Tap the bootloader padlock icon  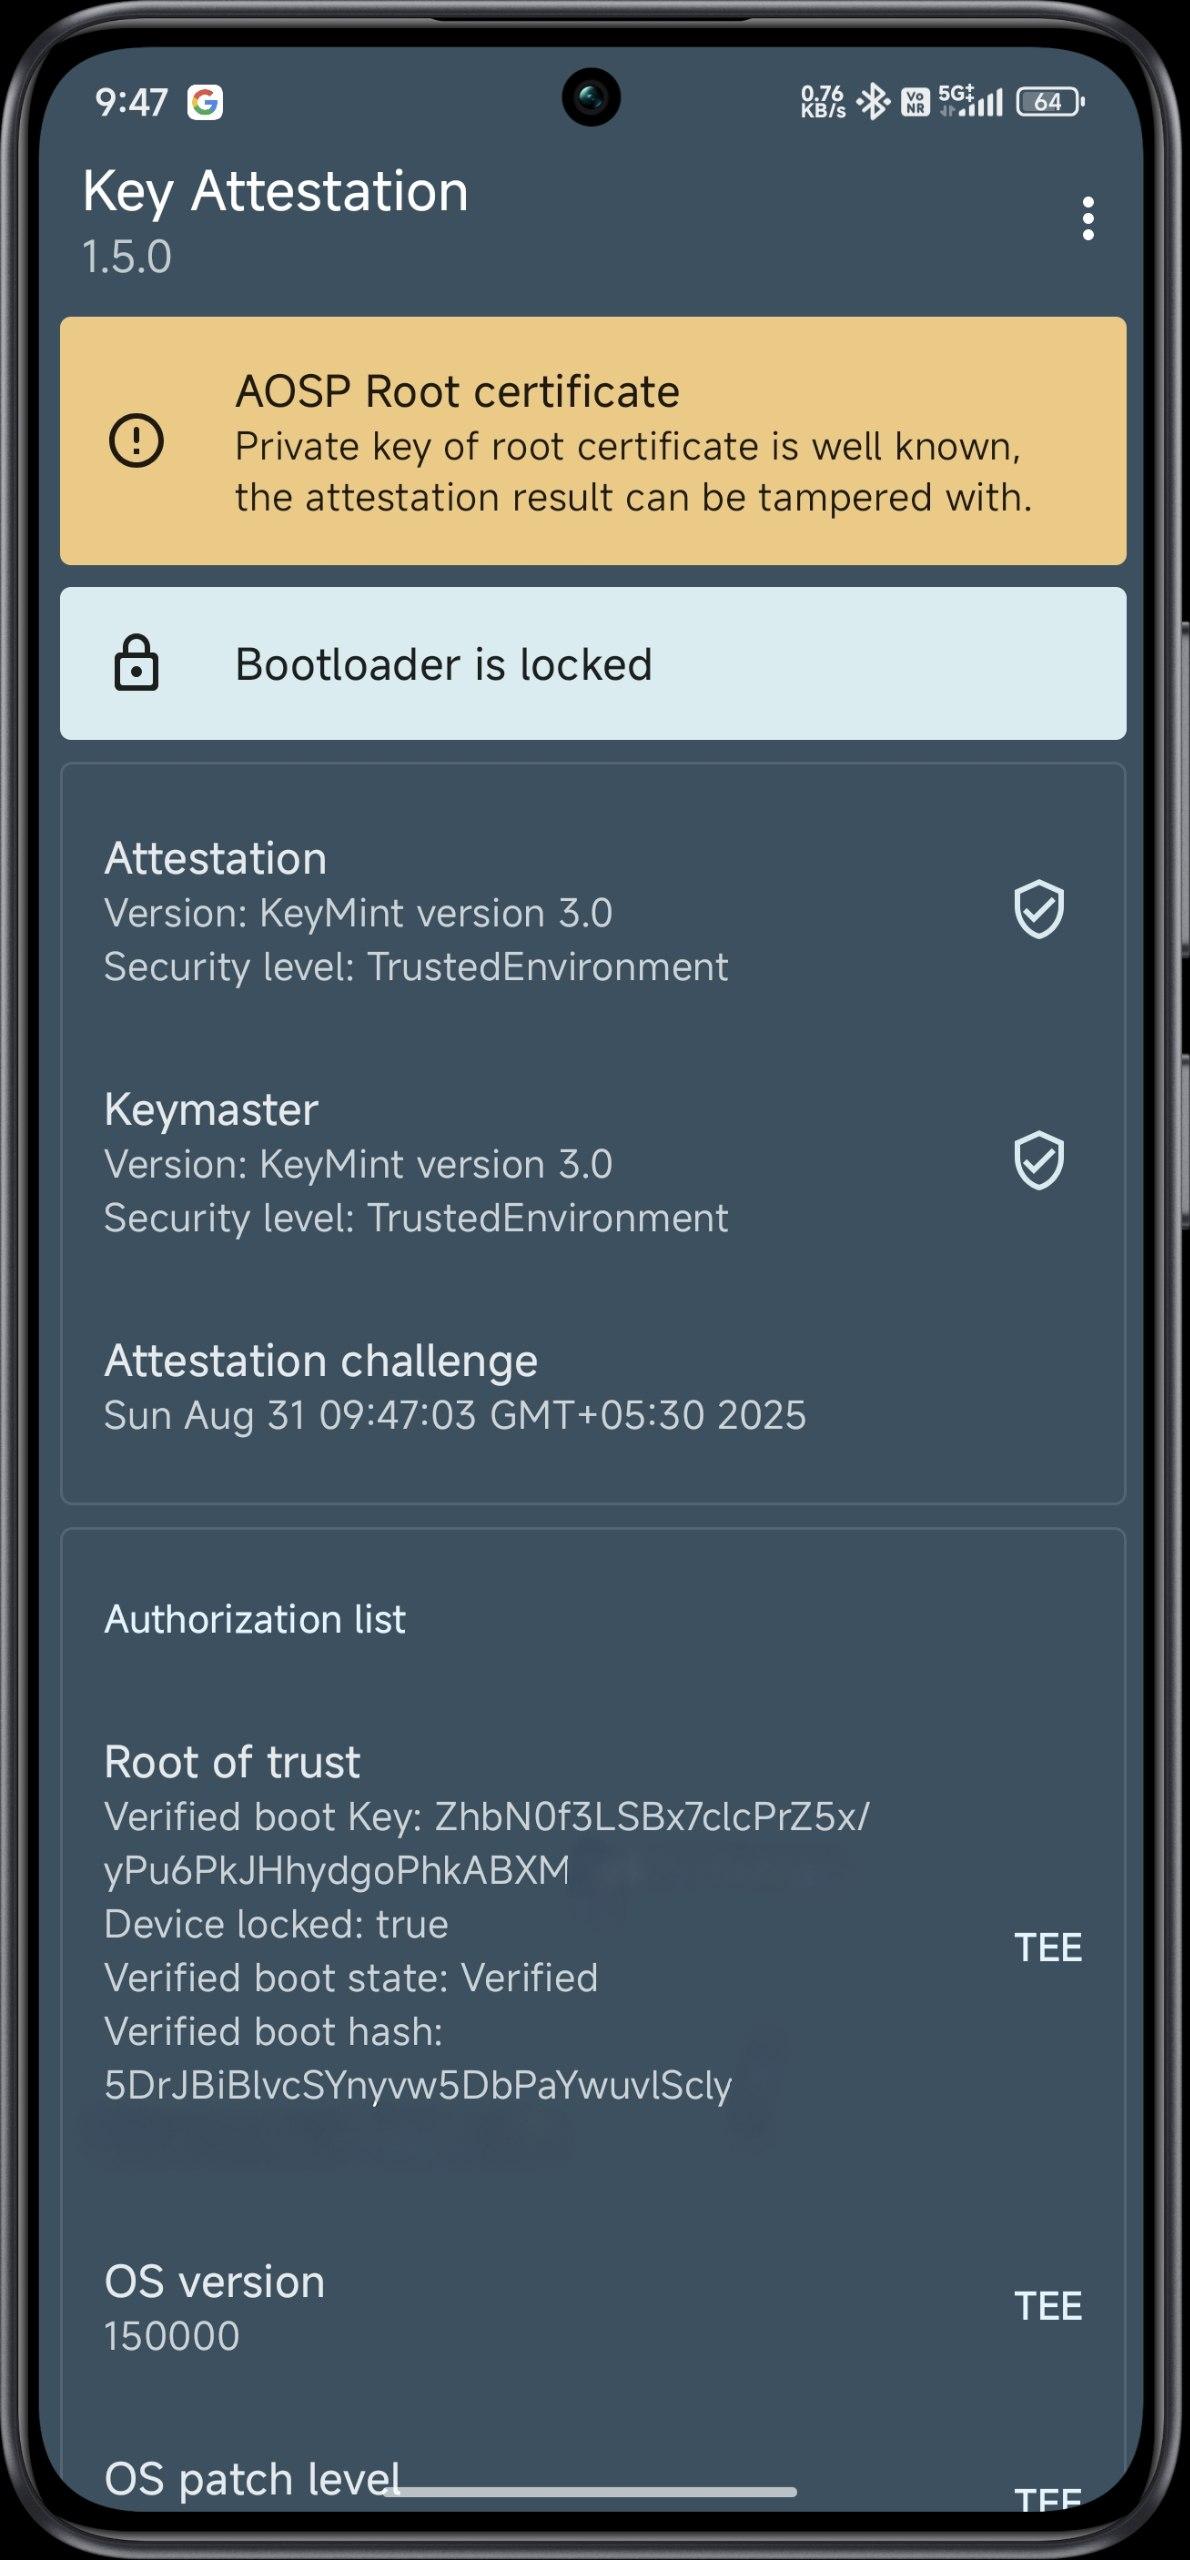136,663
